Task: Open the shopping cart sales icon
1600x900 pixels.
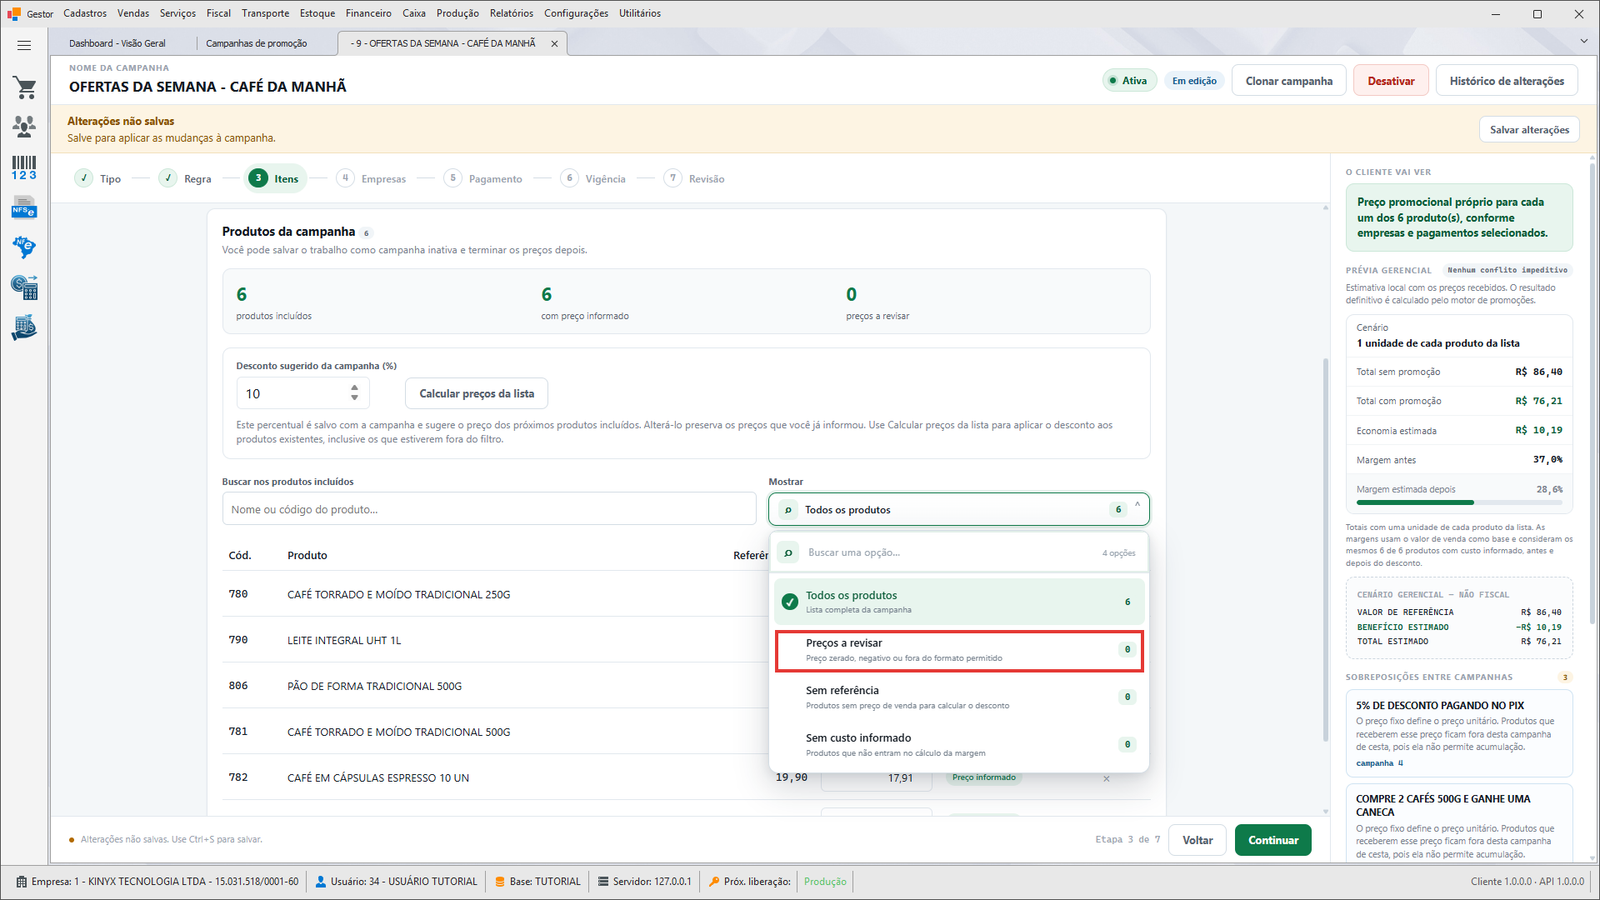Action: 24,88
